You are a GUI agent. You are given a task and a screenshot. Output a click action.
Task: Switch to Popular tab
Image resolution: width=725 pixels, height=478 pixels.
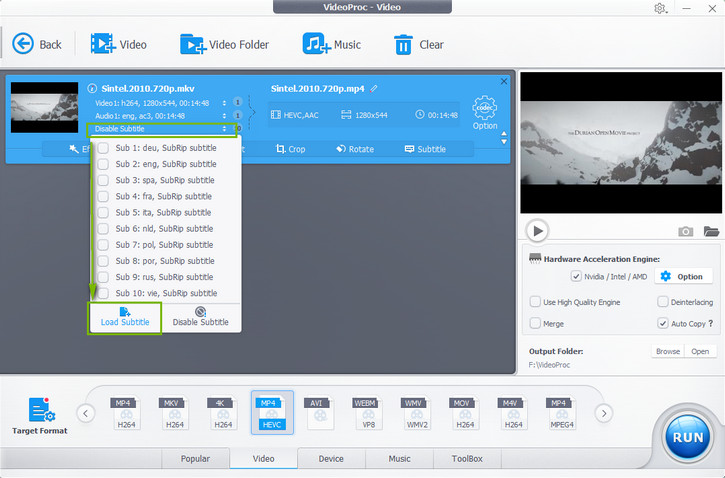click(195, 458)
